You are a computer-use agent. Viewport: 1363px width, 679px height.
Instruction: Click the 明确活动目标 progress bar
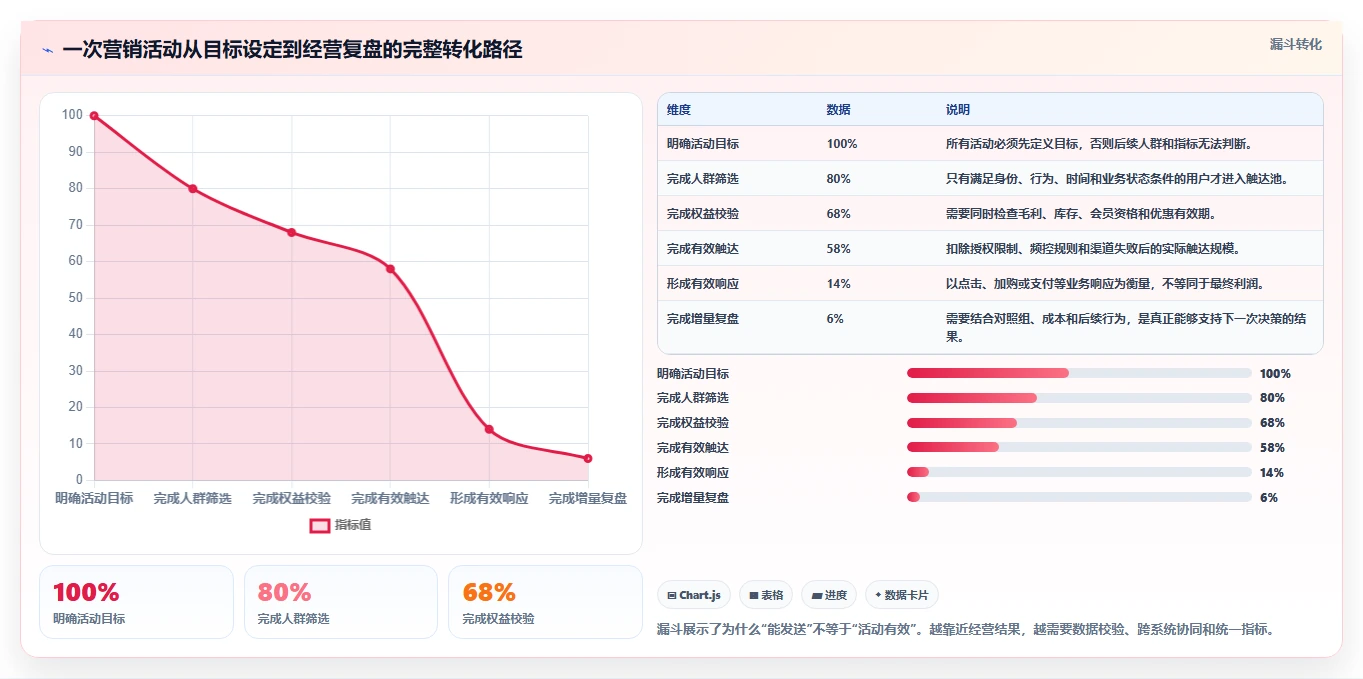point(1079,373)
